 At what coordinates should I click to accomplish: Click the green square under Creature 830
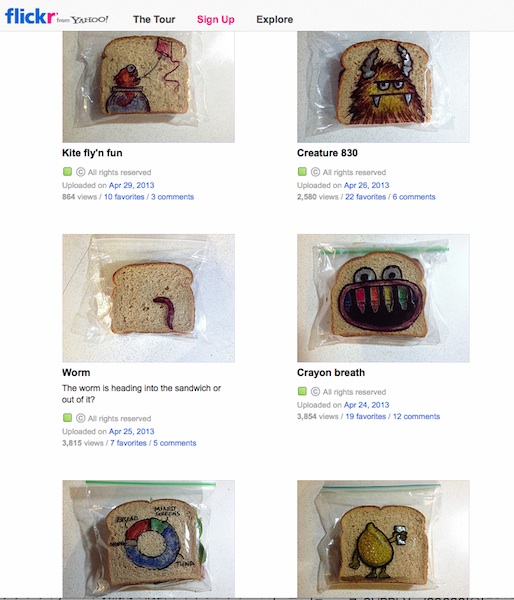[302, 171]
